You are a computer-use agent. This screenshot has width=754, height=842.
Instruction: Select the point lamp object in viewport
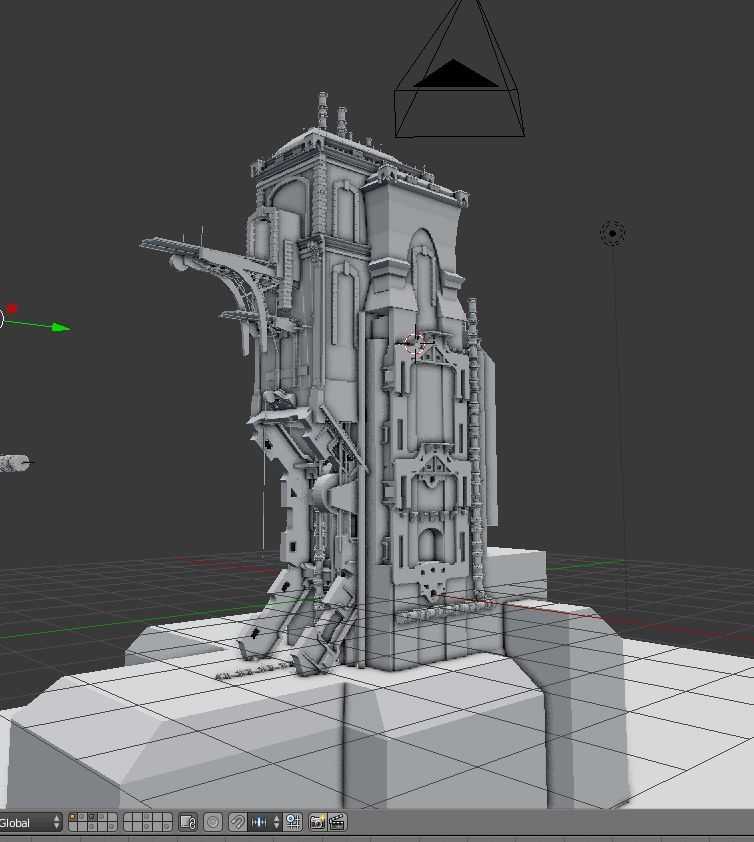612,234
